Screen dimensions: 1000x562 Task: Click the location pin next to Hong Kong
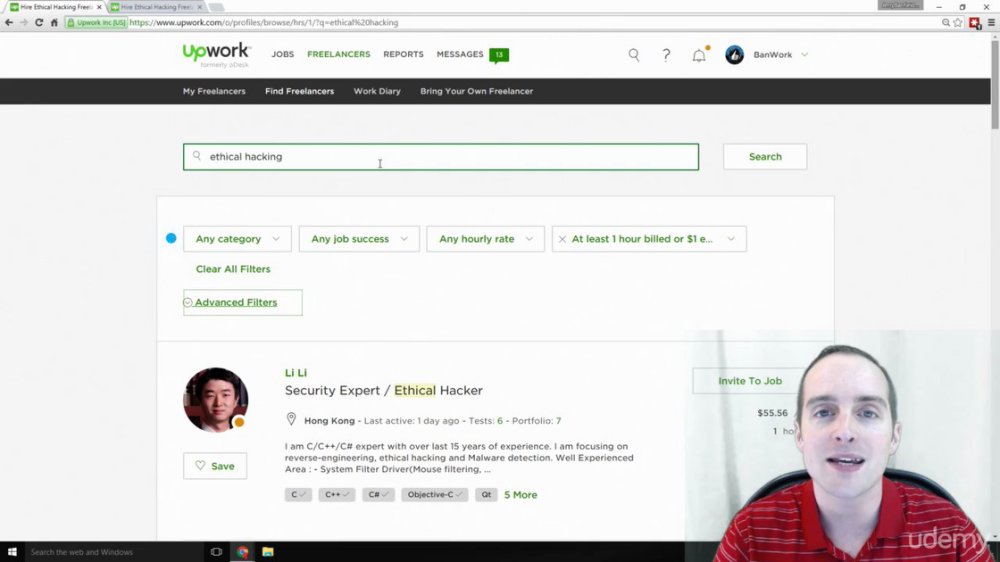(x=291, y=419)
